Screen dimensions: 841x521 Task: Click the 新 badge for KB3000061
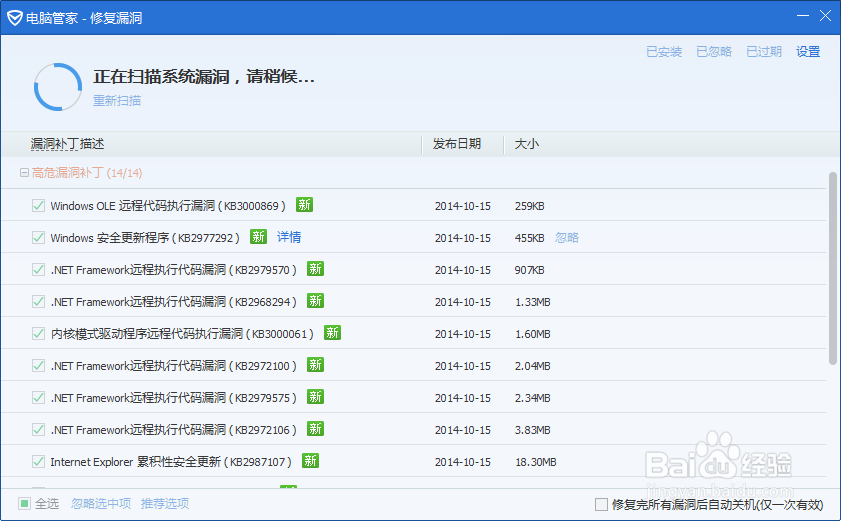click(x=333, y=333)
